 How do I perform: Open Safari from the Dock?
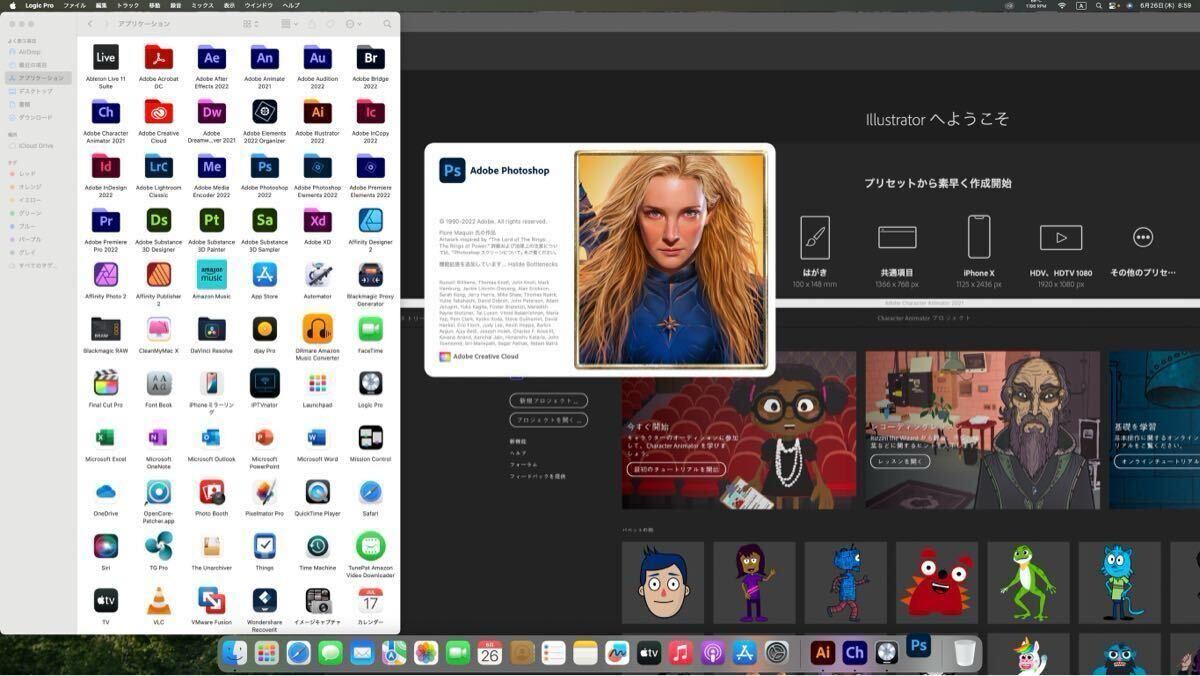tap(298, 653)
